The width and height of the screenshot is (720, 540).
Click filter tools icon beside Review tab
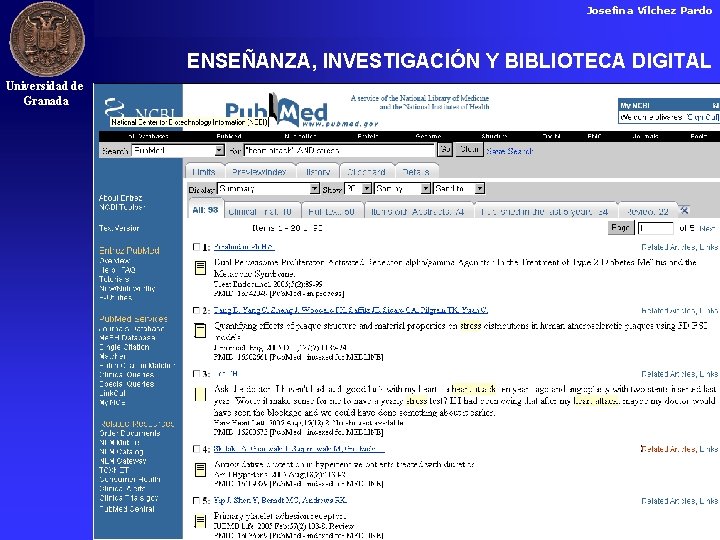point(684,210)
